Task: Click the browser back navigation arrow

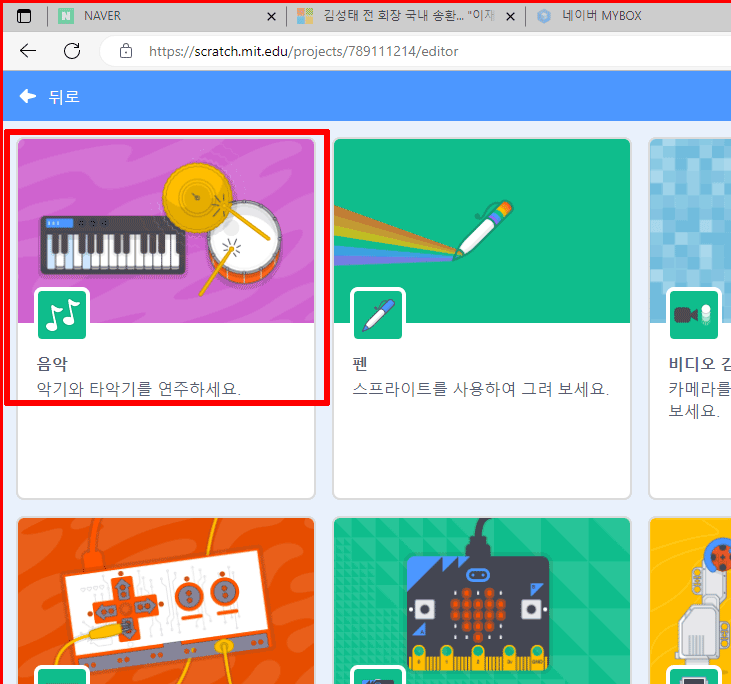Action: [28, 51]
